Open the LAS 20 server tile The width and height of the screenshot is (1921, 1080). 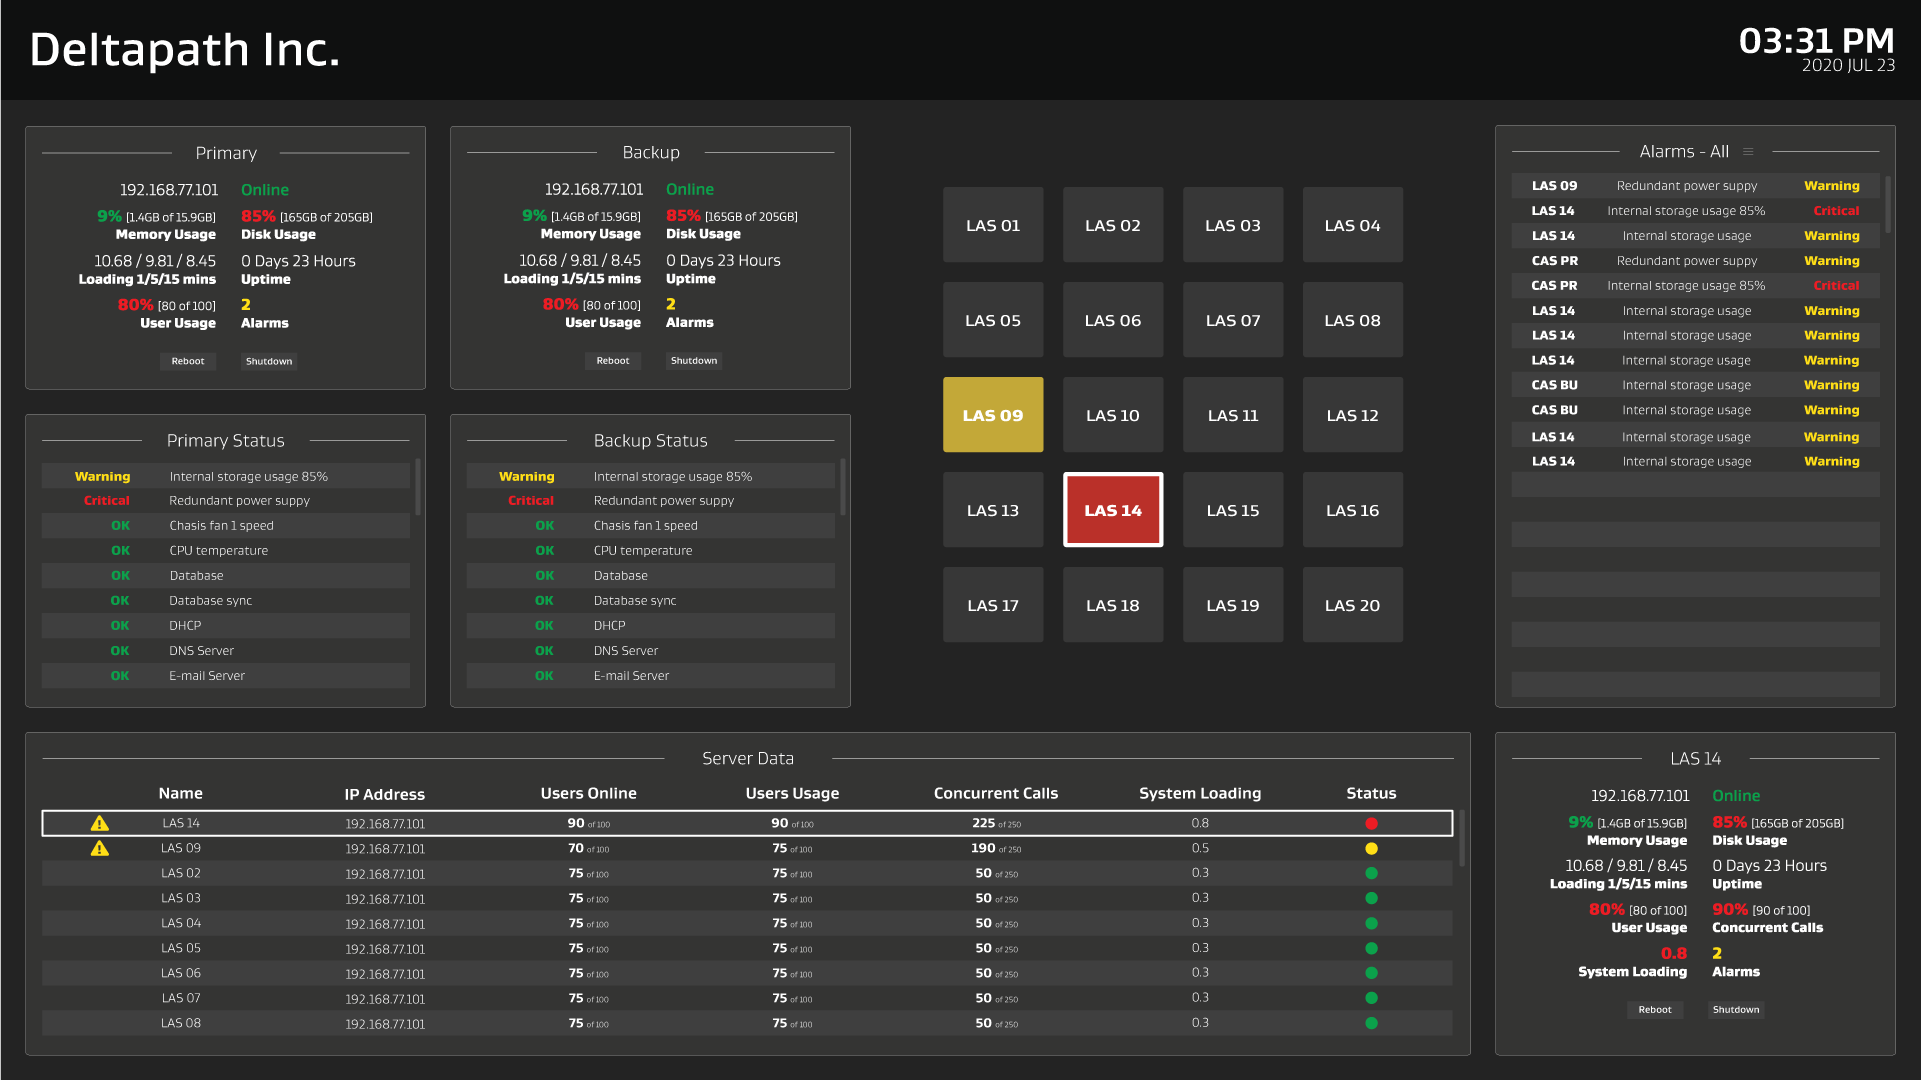point(1352,605)
